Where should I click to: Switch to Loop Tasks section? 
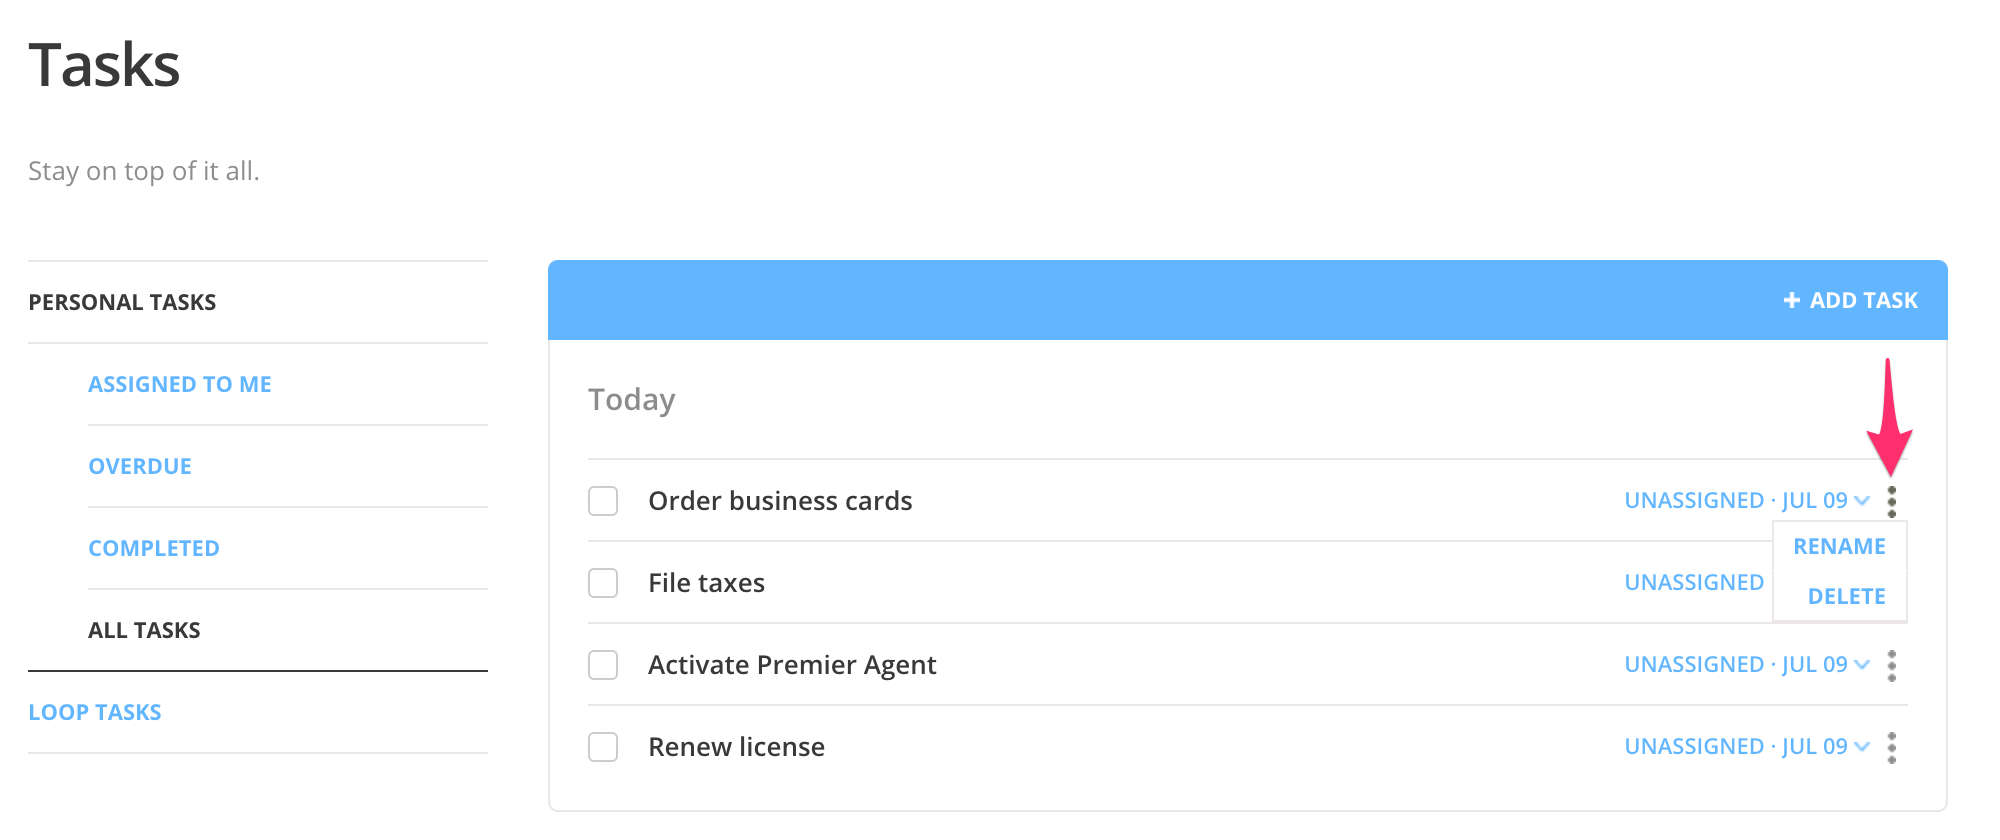point(95,712)
